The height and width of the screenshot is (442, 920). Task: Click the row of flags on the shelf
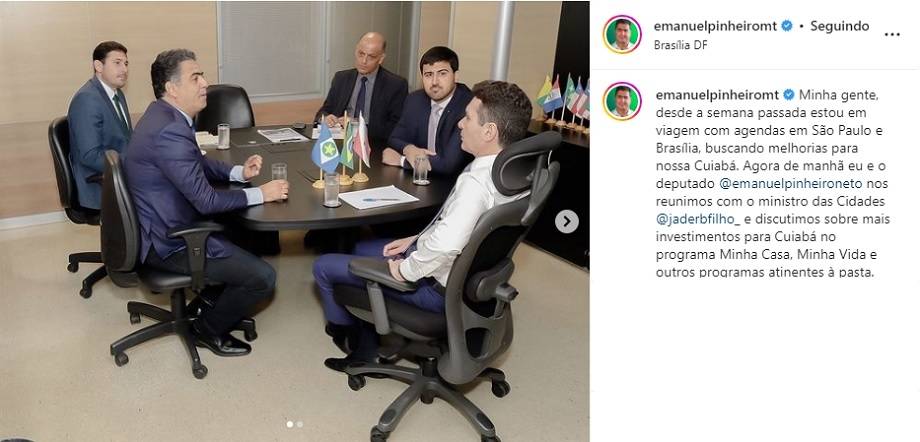(563, 100)
